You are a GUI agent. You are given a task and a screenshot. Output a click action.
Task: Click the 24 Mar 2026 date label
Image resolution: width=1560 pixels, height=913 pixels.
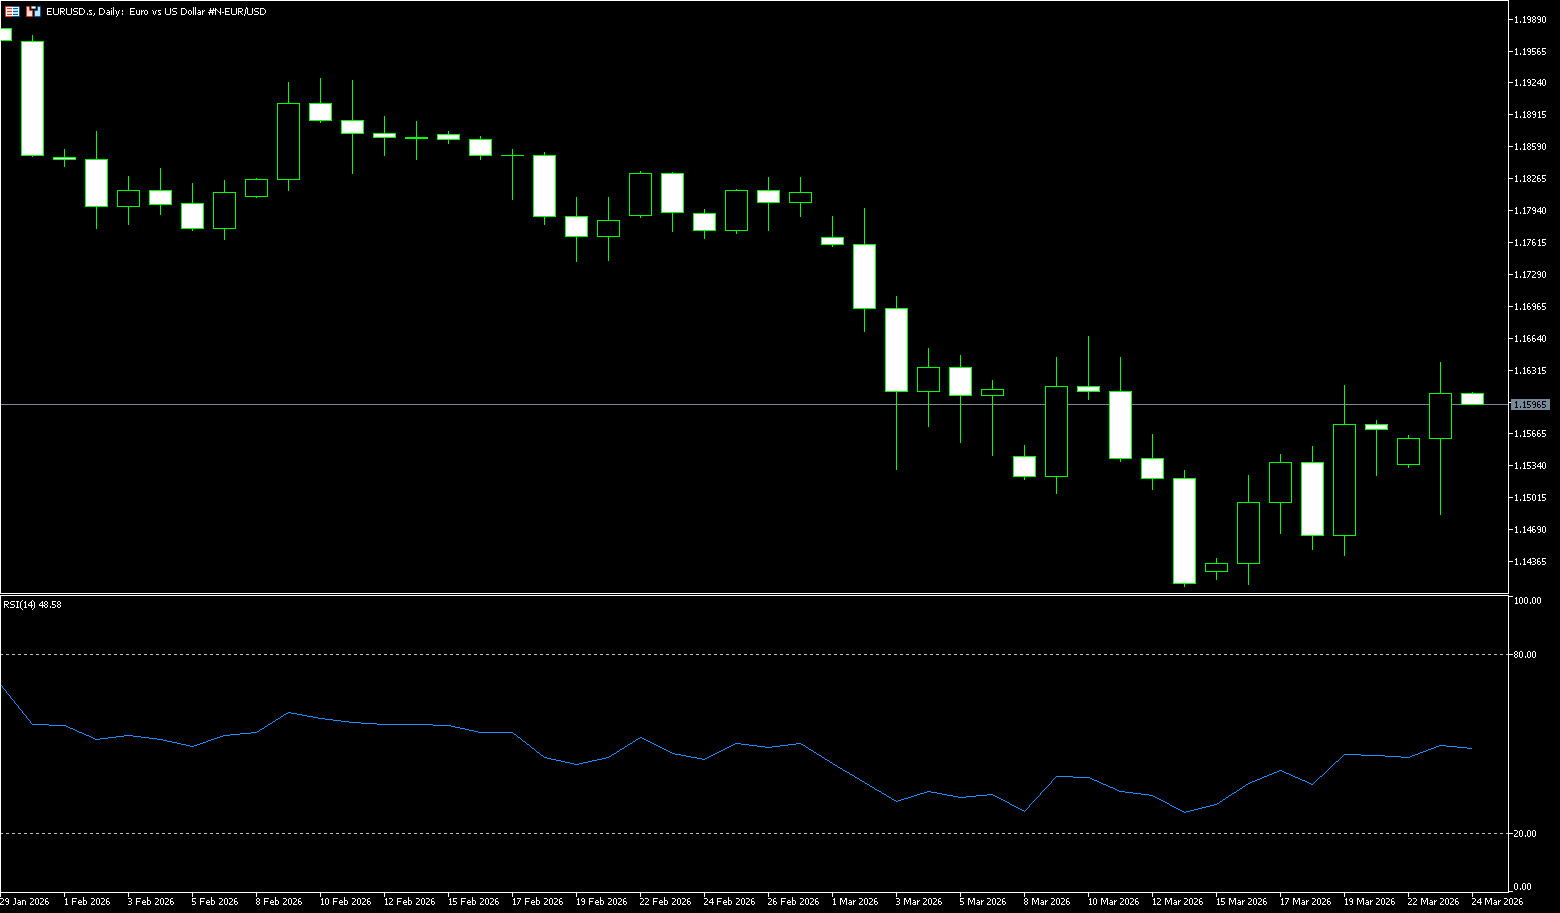tap(1497, 901)
